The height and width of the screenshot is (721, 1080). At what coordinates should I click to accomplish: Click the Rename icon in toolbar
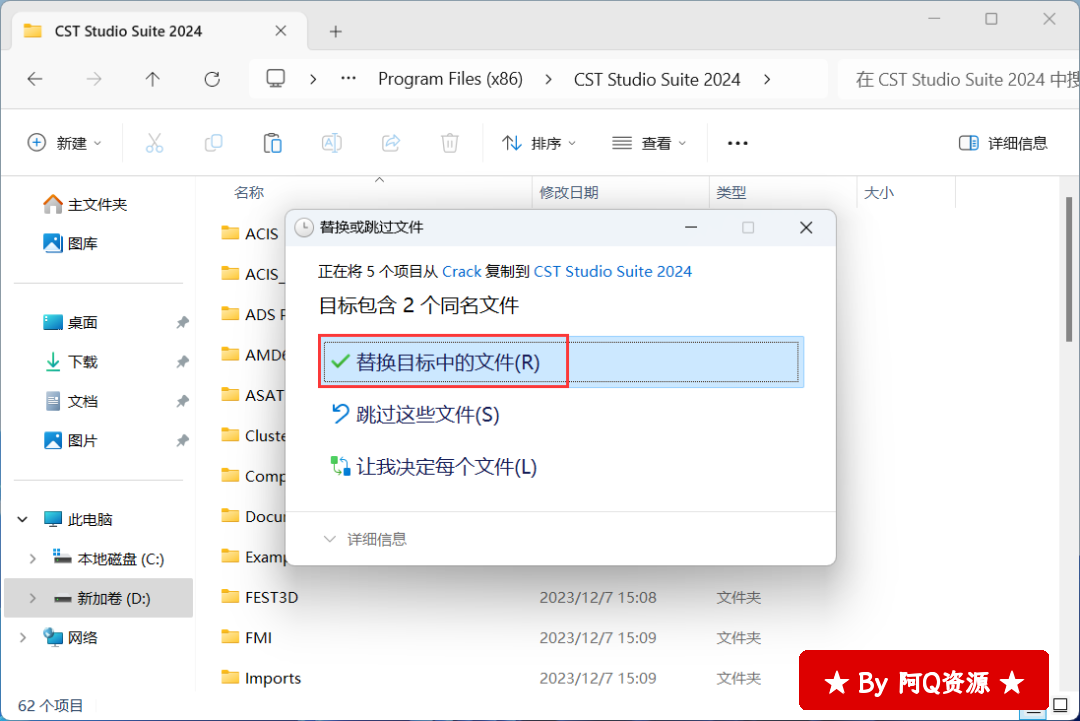click(x=331, y=143)
